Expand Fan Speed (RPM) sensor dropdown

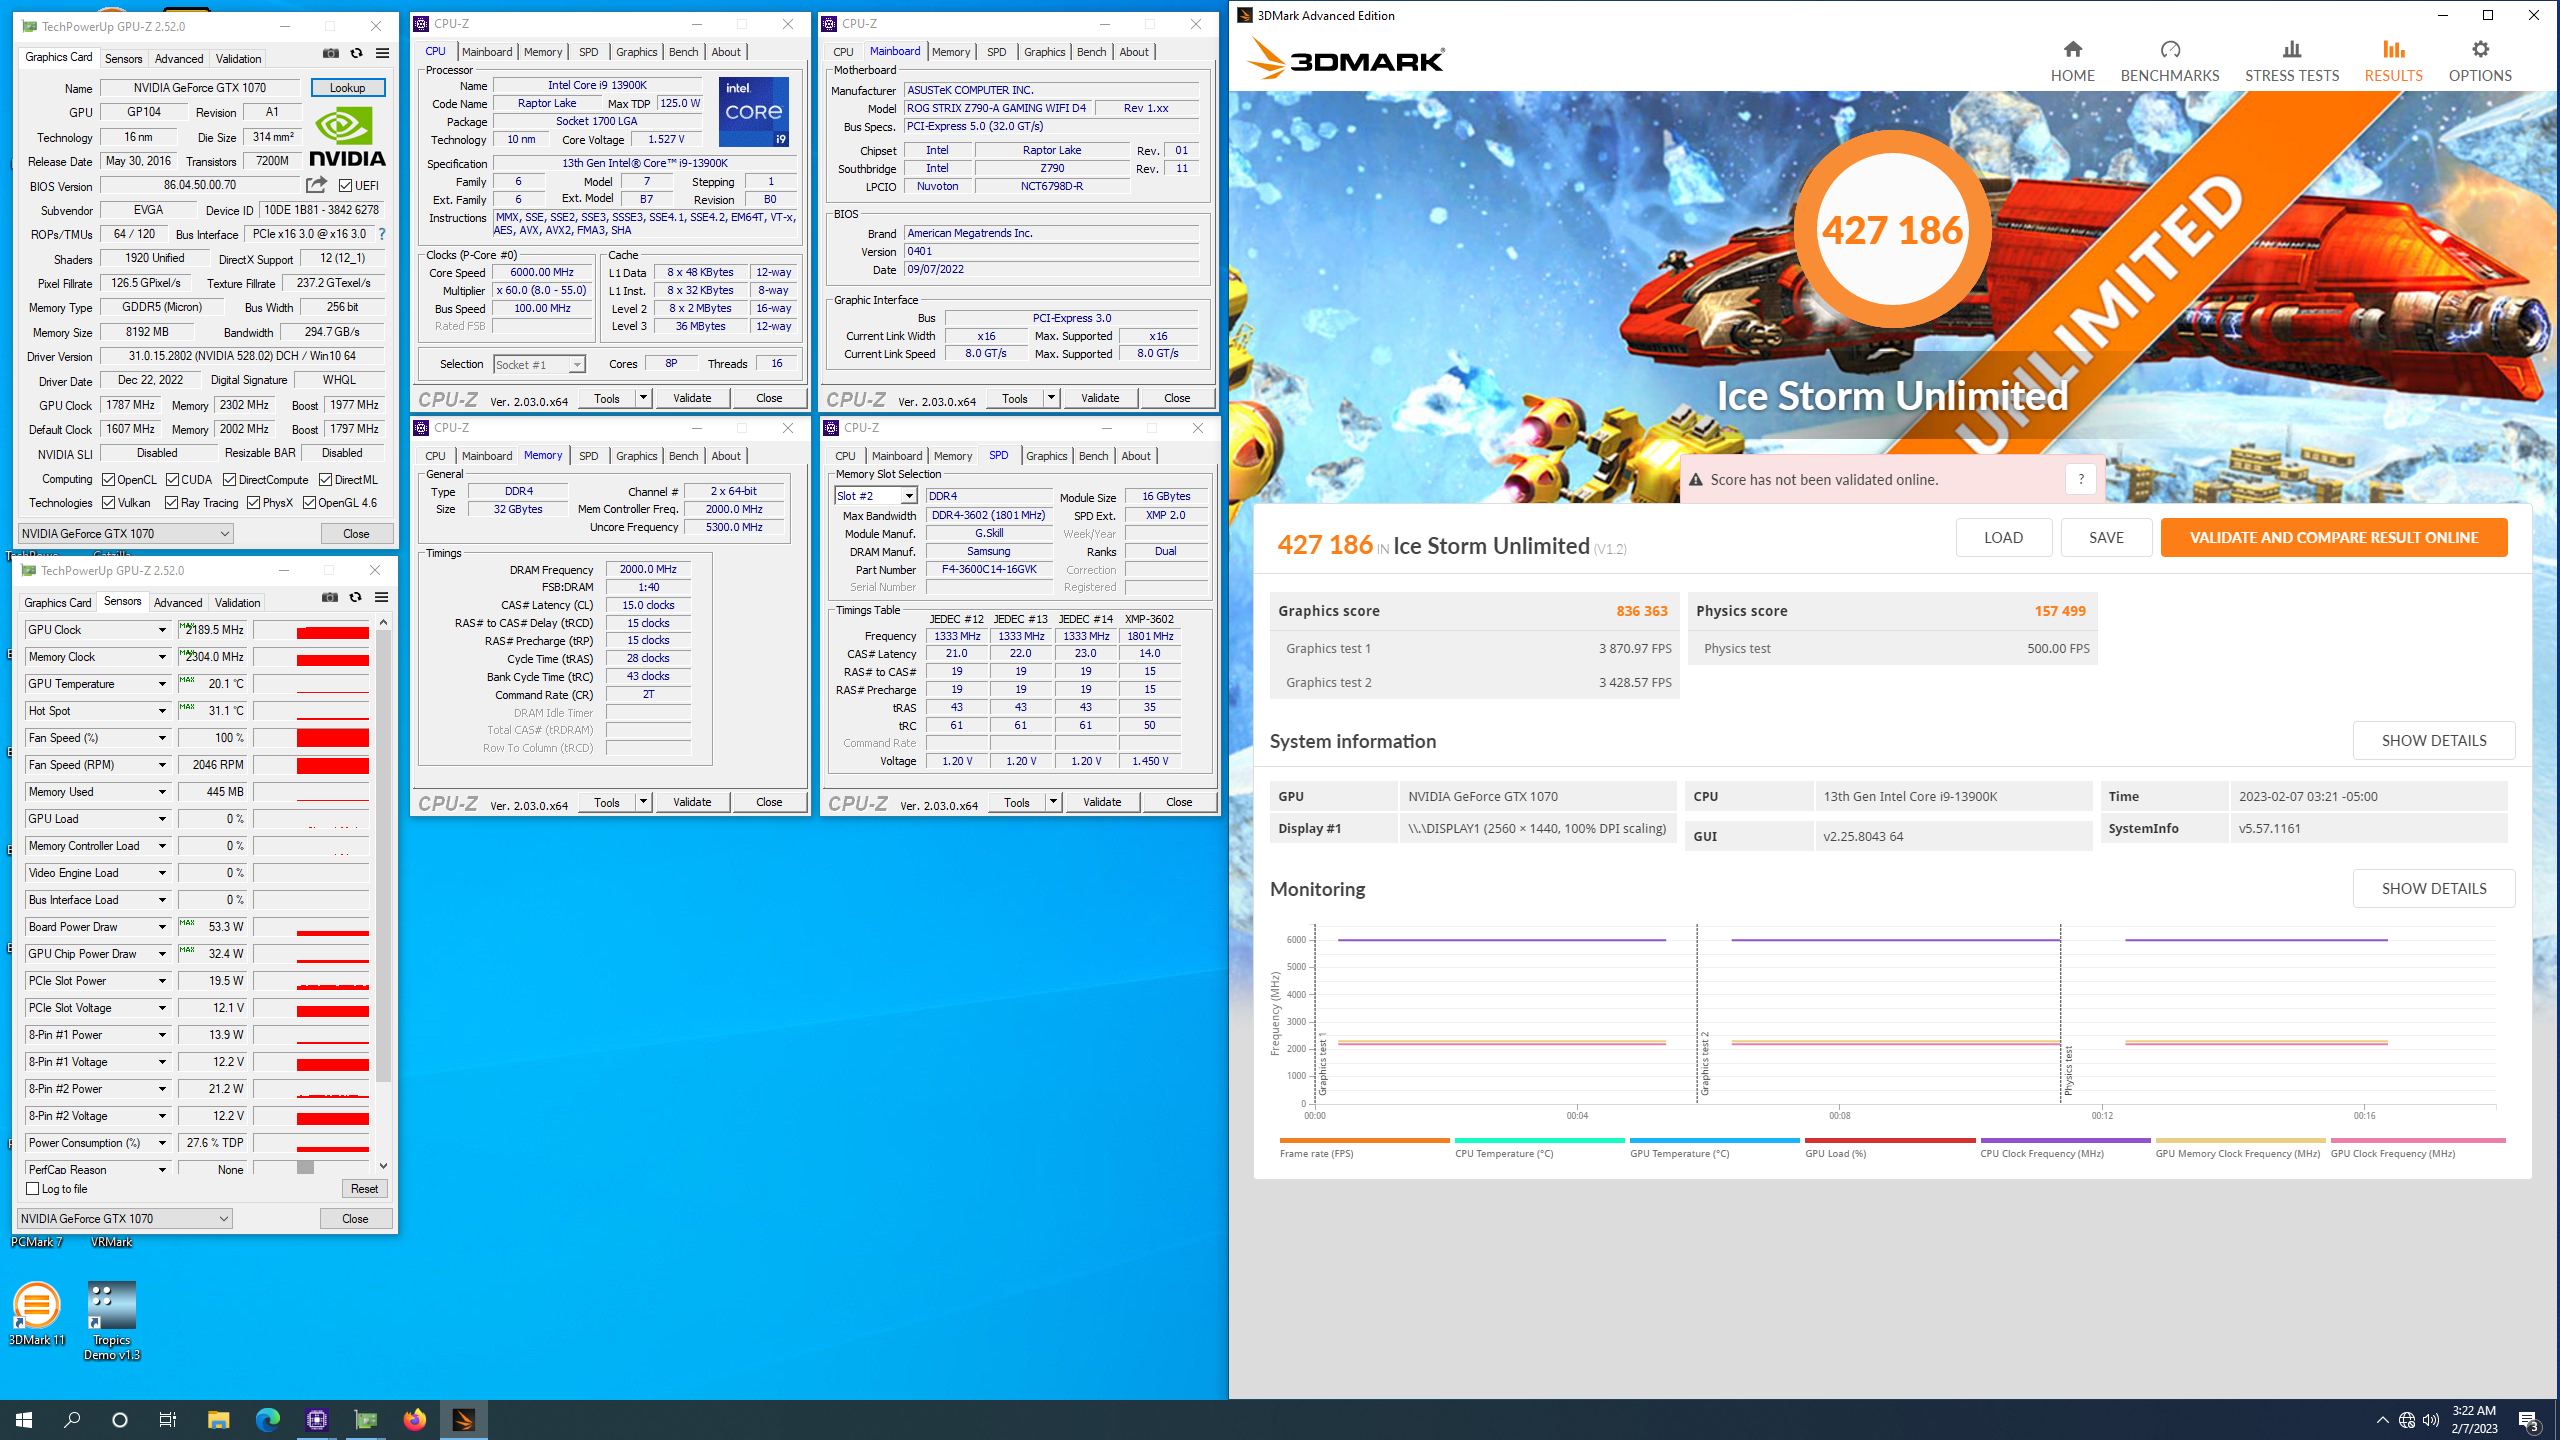click(162, 765)
